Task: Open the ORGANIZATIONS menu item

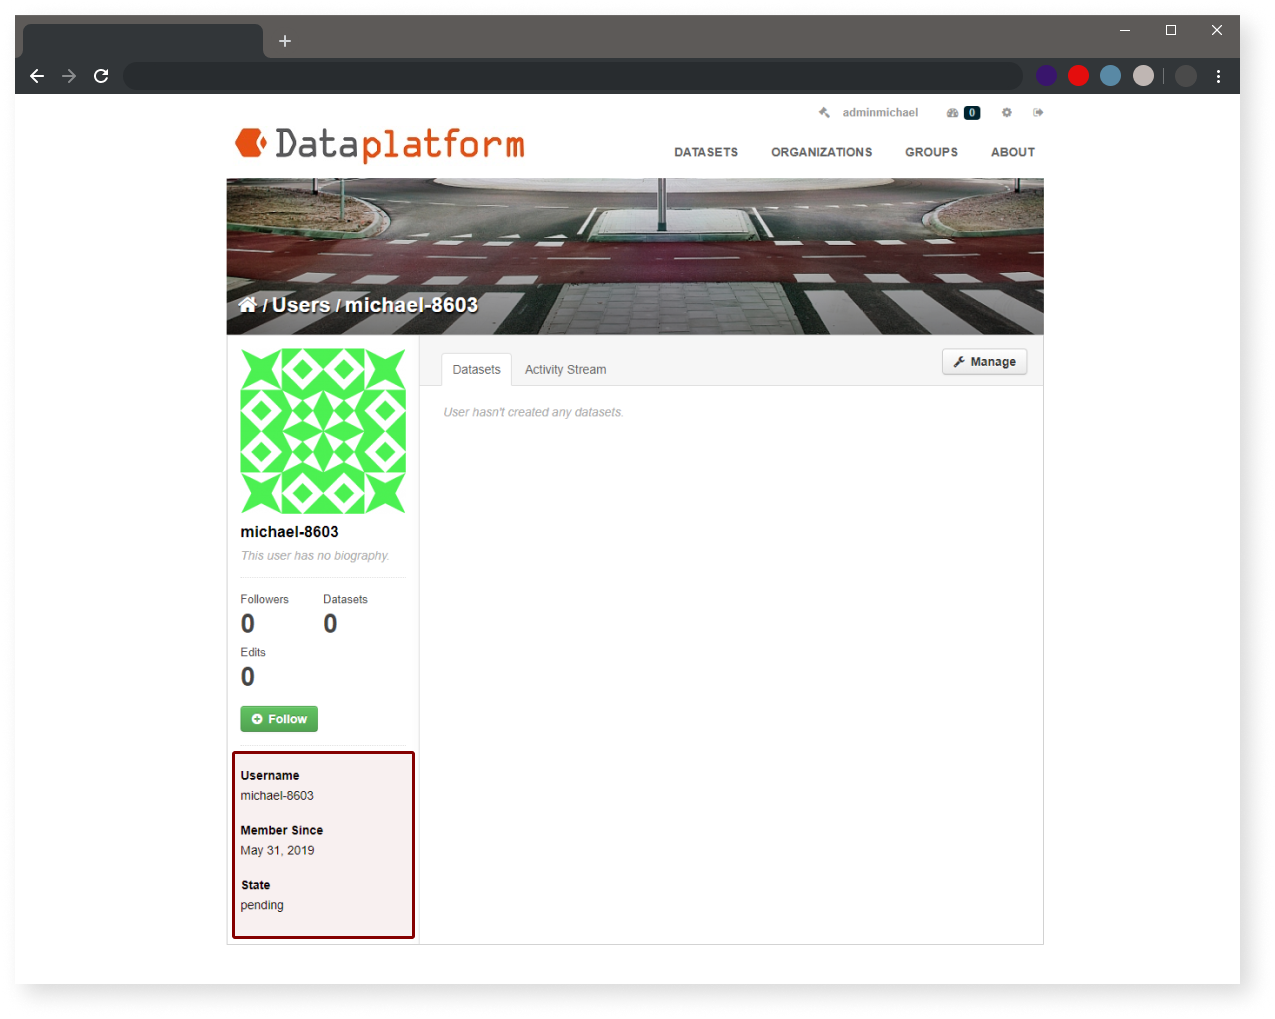Action: [x=821, y=152]
